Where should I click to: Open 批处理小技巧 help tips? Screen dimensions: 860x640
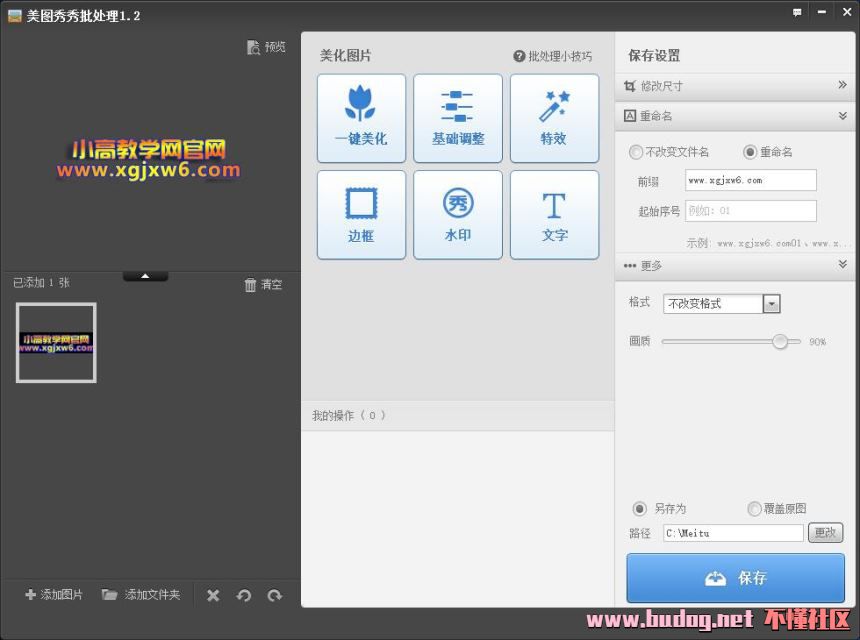(x=553, y=56)
